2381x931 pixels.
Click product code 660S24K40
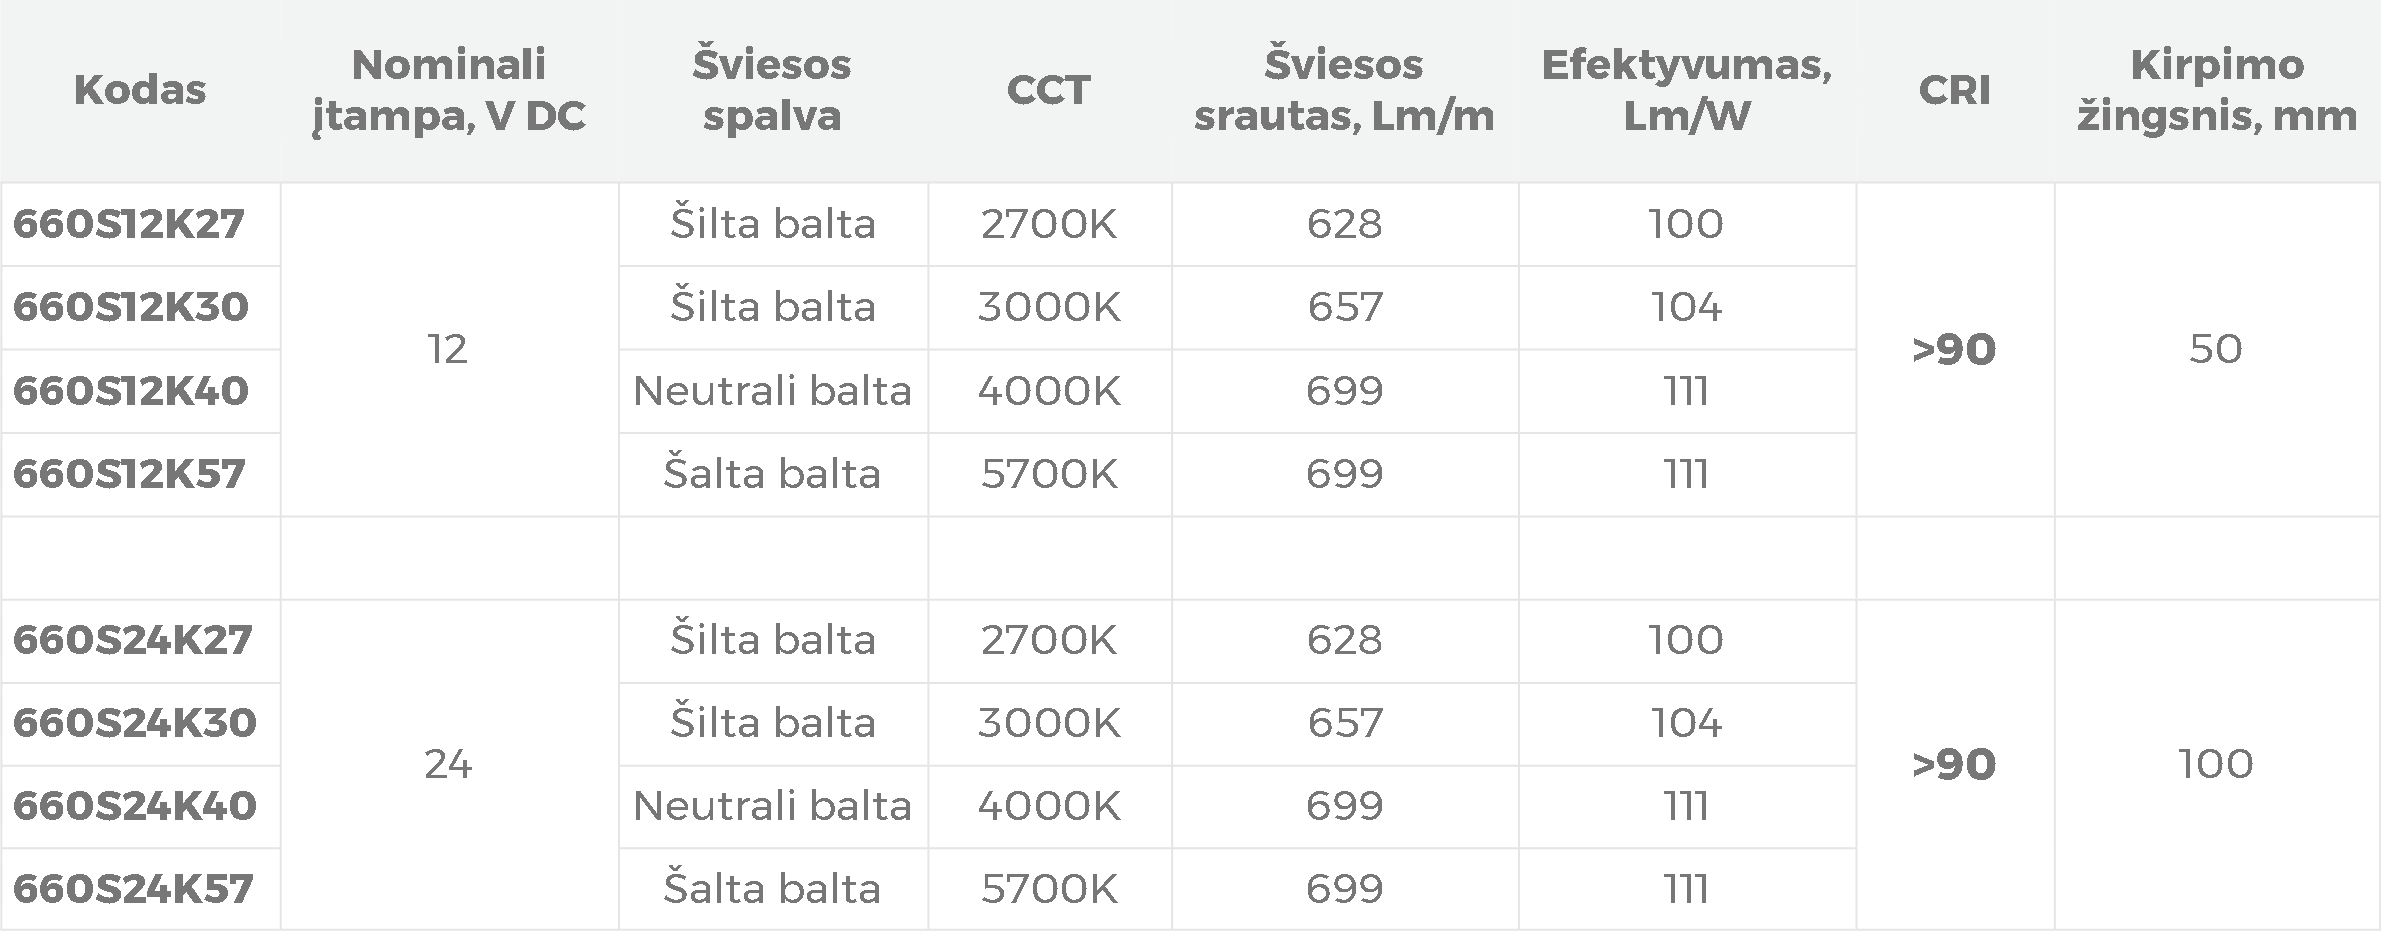[134, 806]
